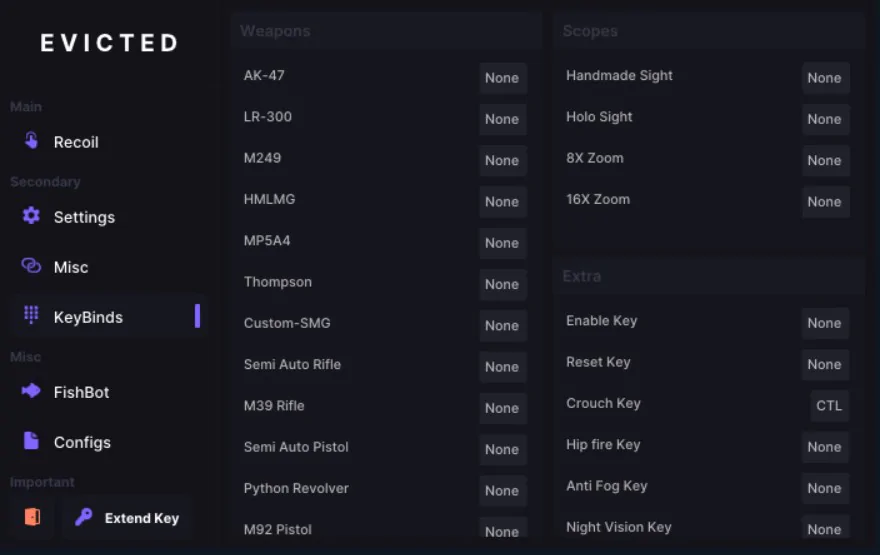Click the EVICTED logo title
Viewport: 880px width, 555px height.
point(109,43)
